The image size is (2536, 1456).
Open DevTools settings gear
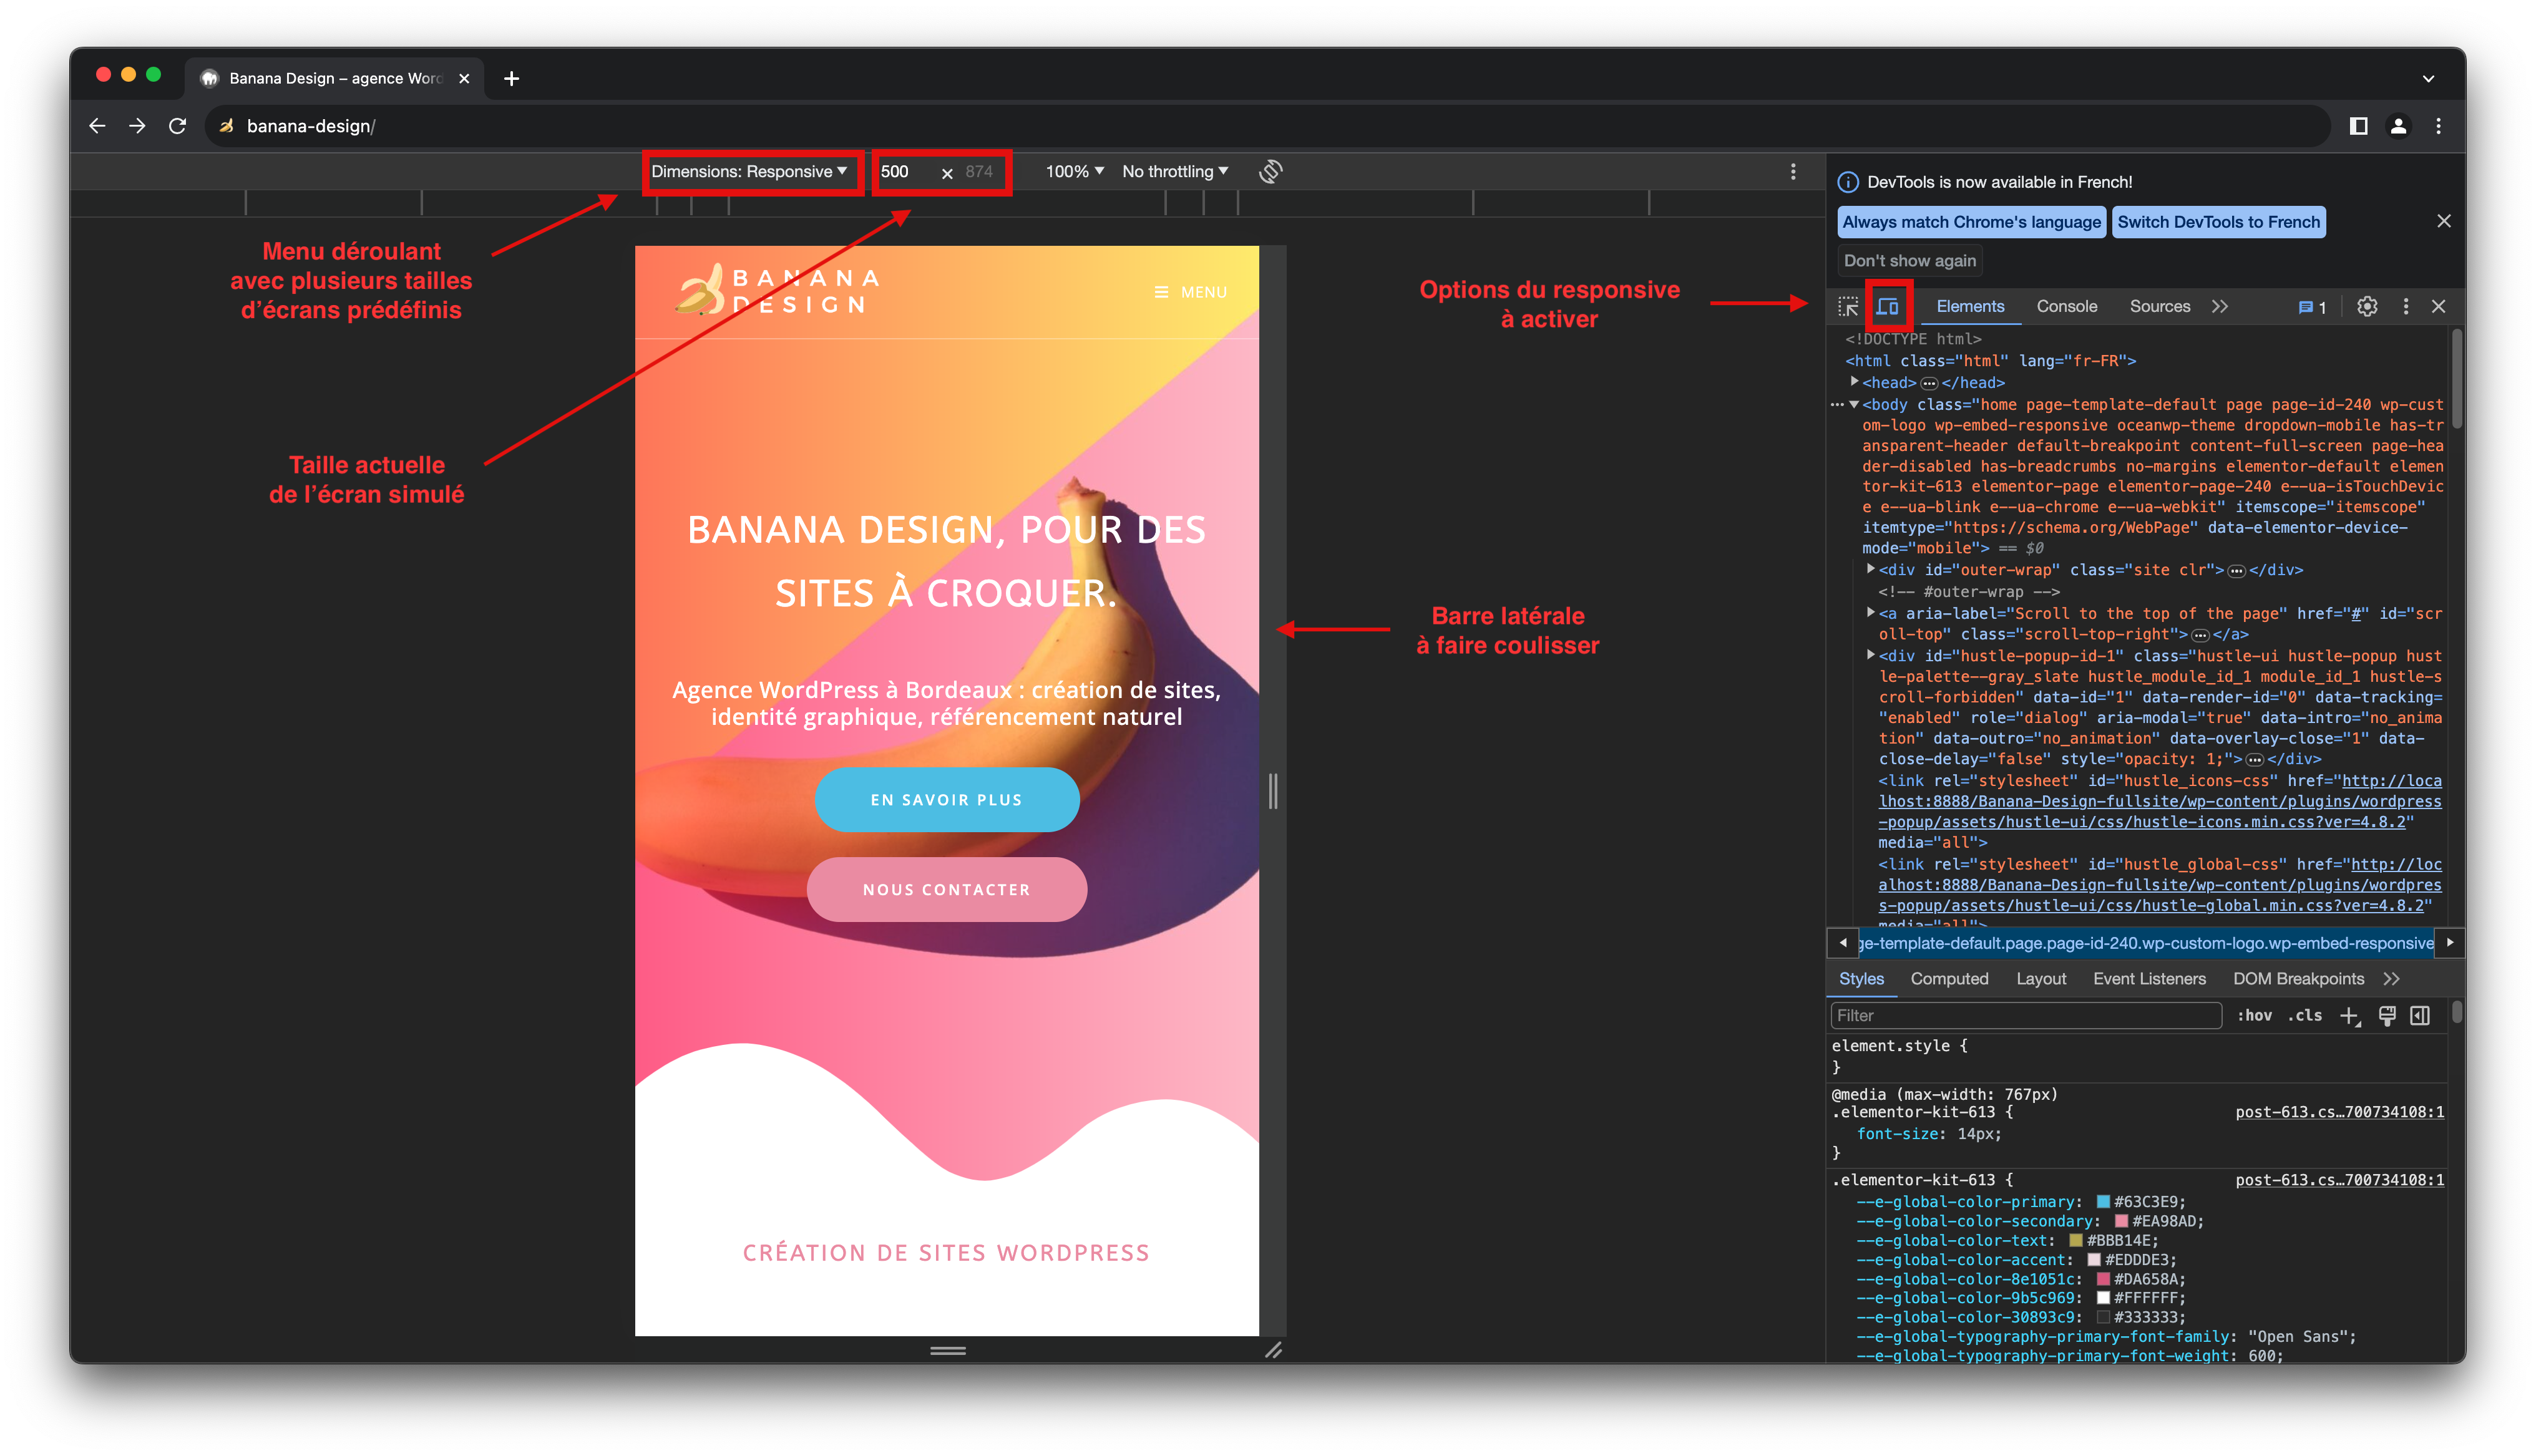[2367, 307]
